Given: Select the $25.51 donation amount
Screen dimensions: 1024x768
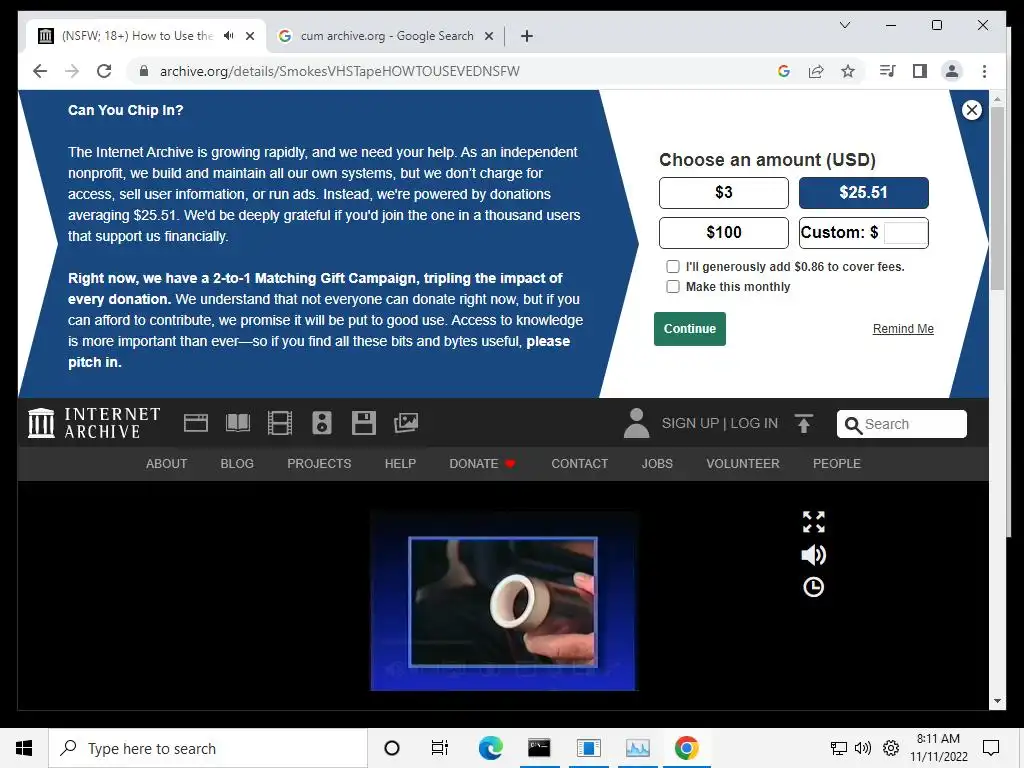Looking at the screenshot, I should [x=863, y=193].
